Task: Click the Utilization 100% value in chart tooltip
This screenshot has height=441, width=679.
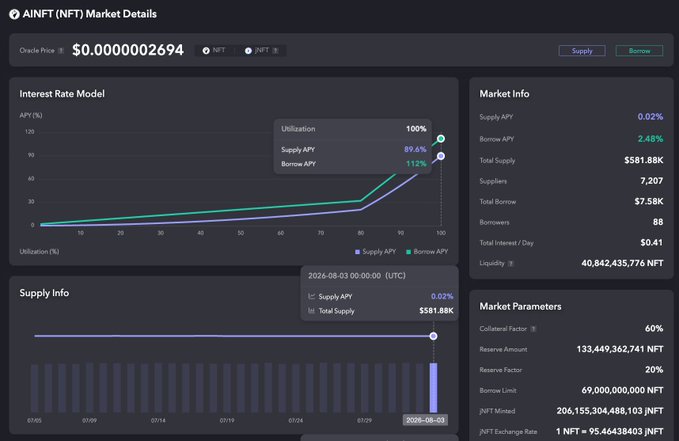Action: (x=416, y=129)
